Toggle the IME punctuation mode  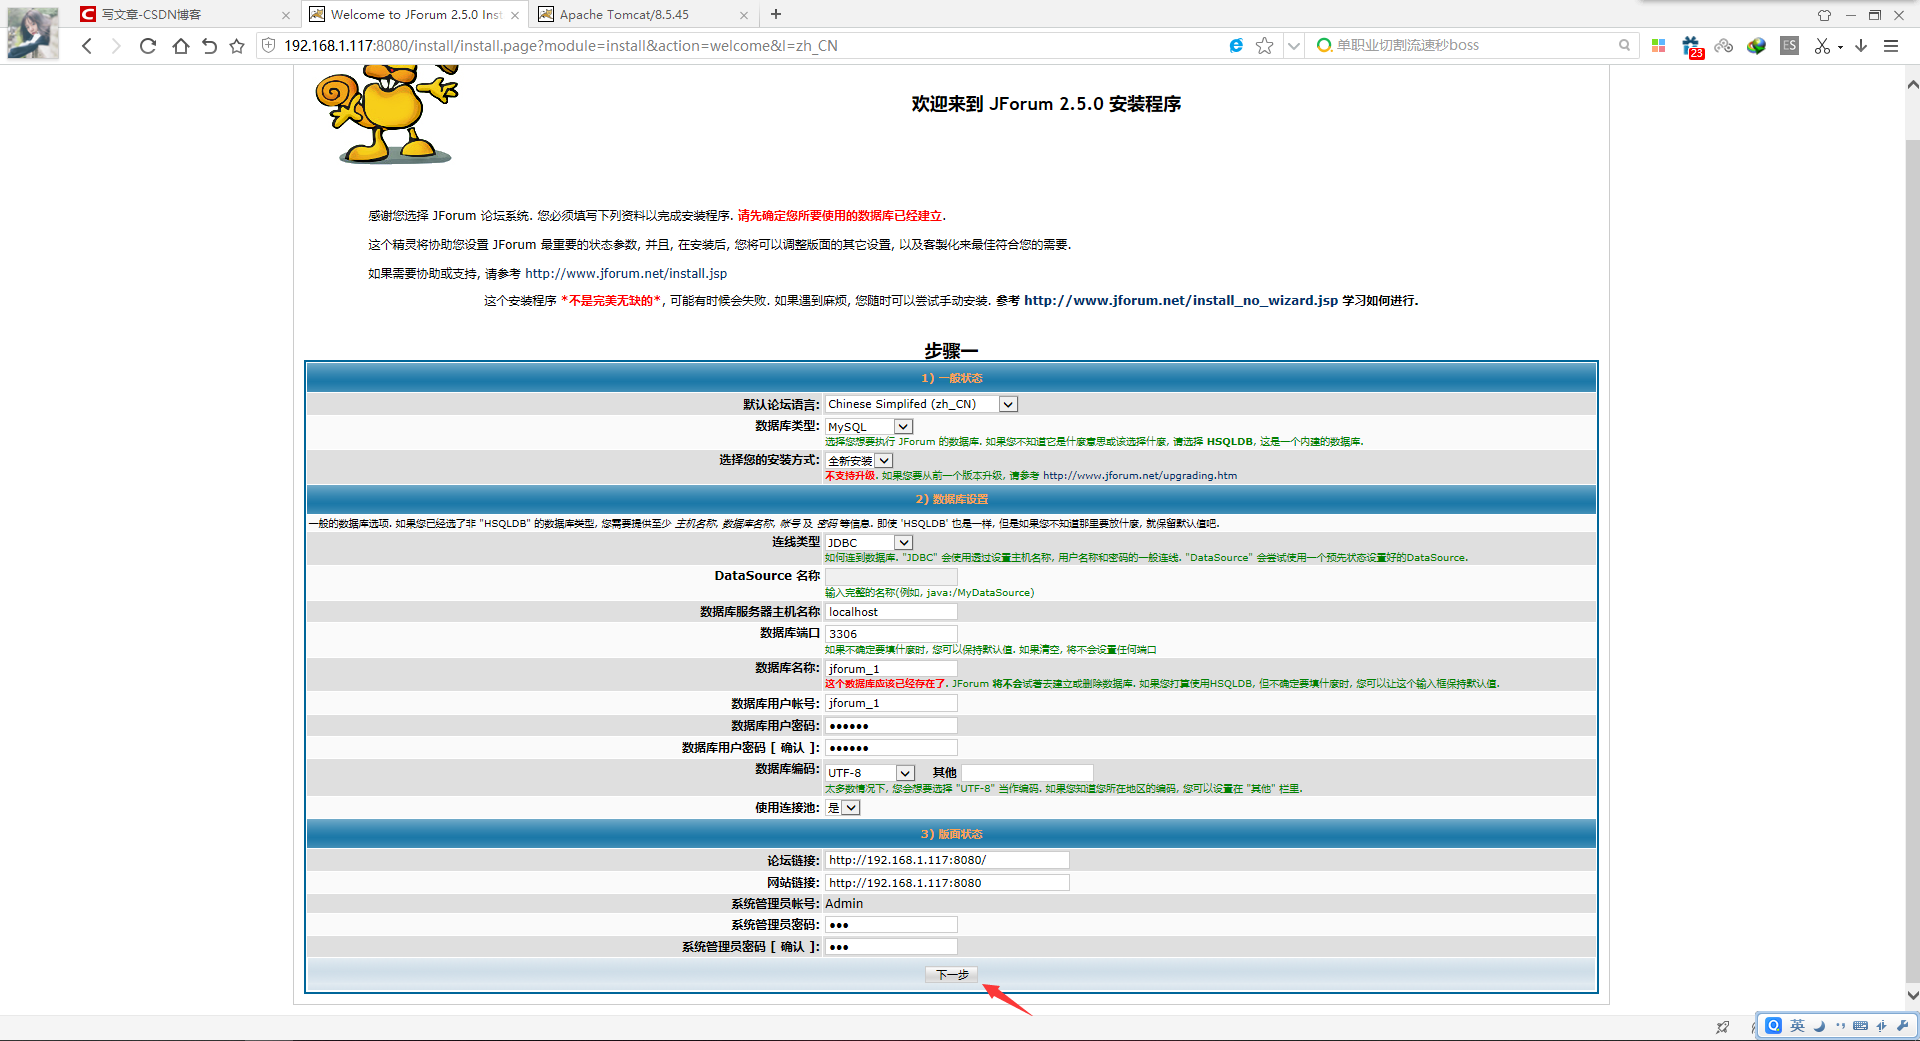coord(1840,1025)
